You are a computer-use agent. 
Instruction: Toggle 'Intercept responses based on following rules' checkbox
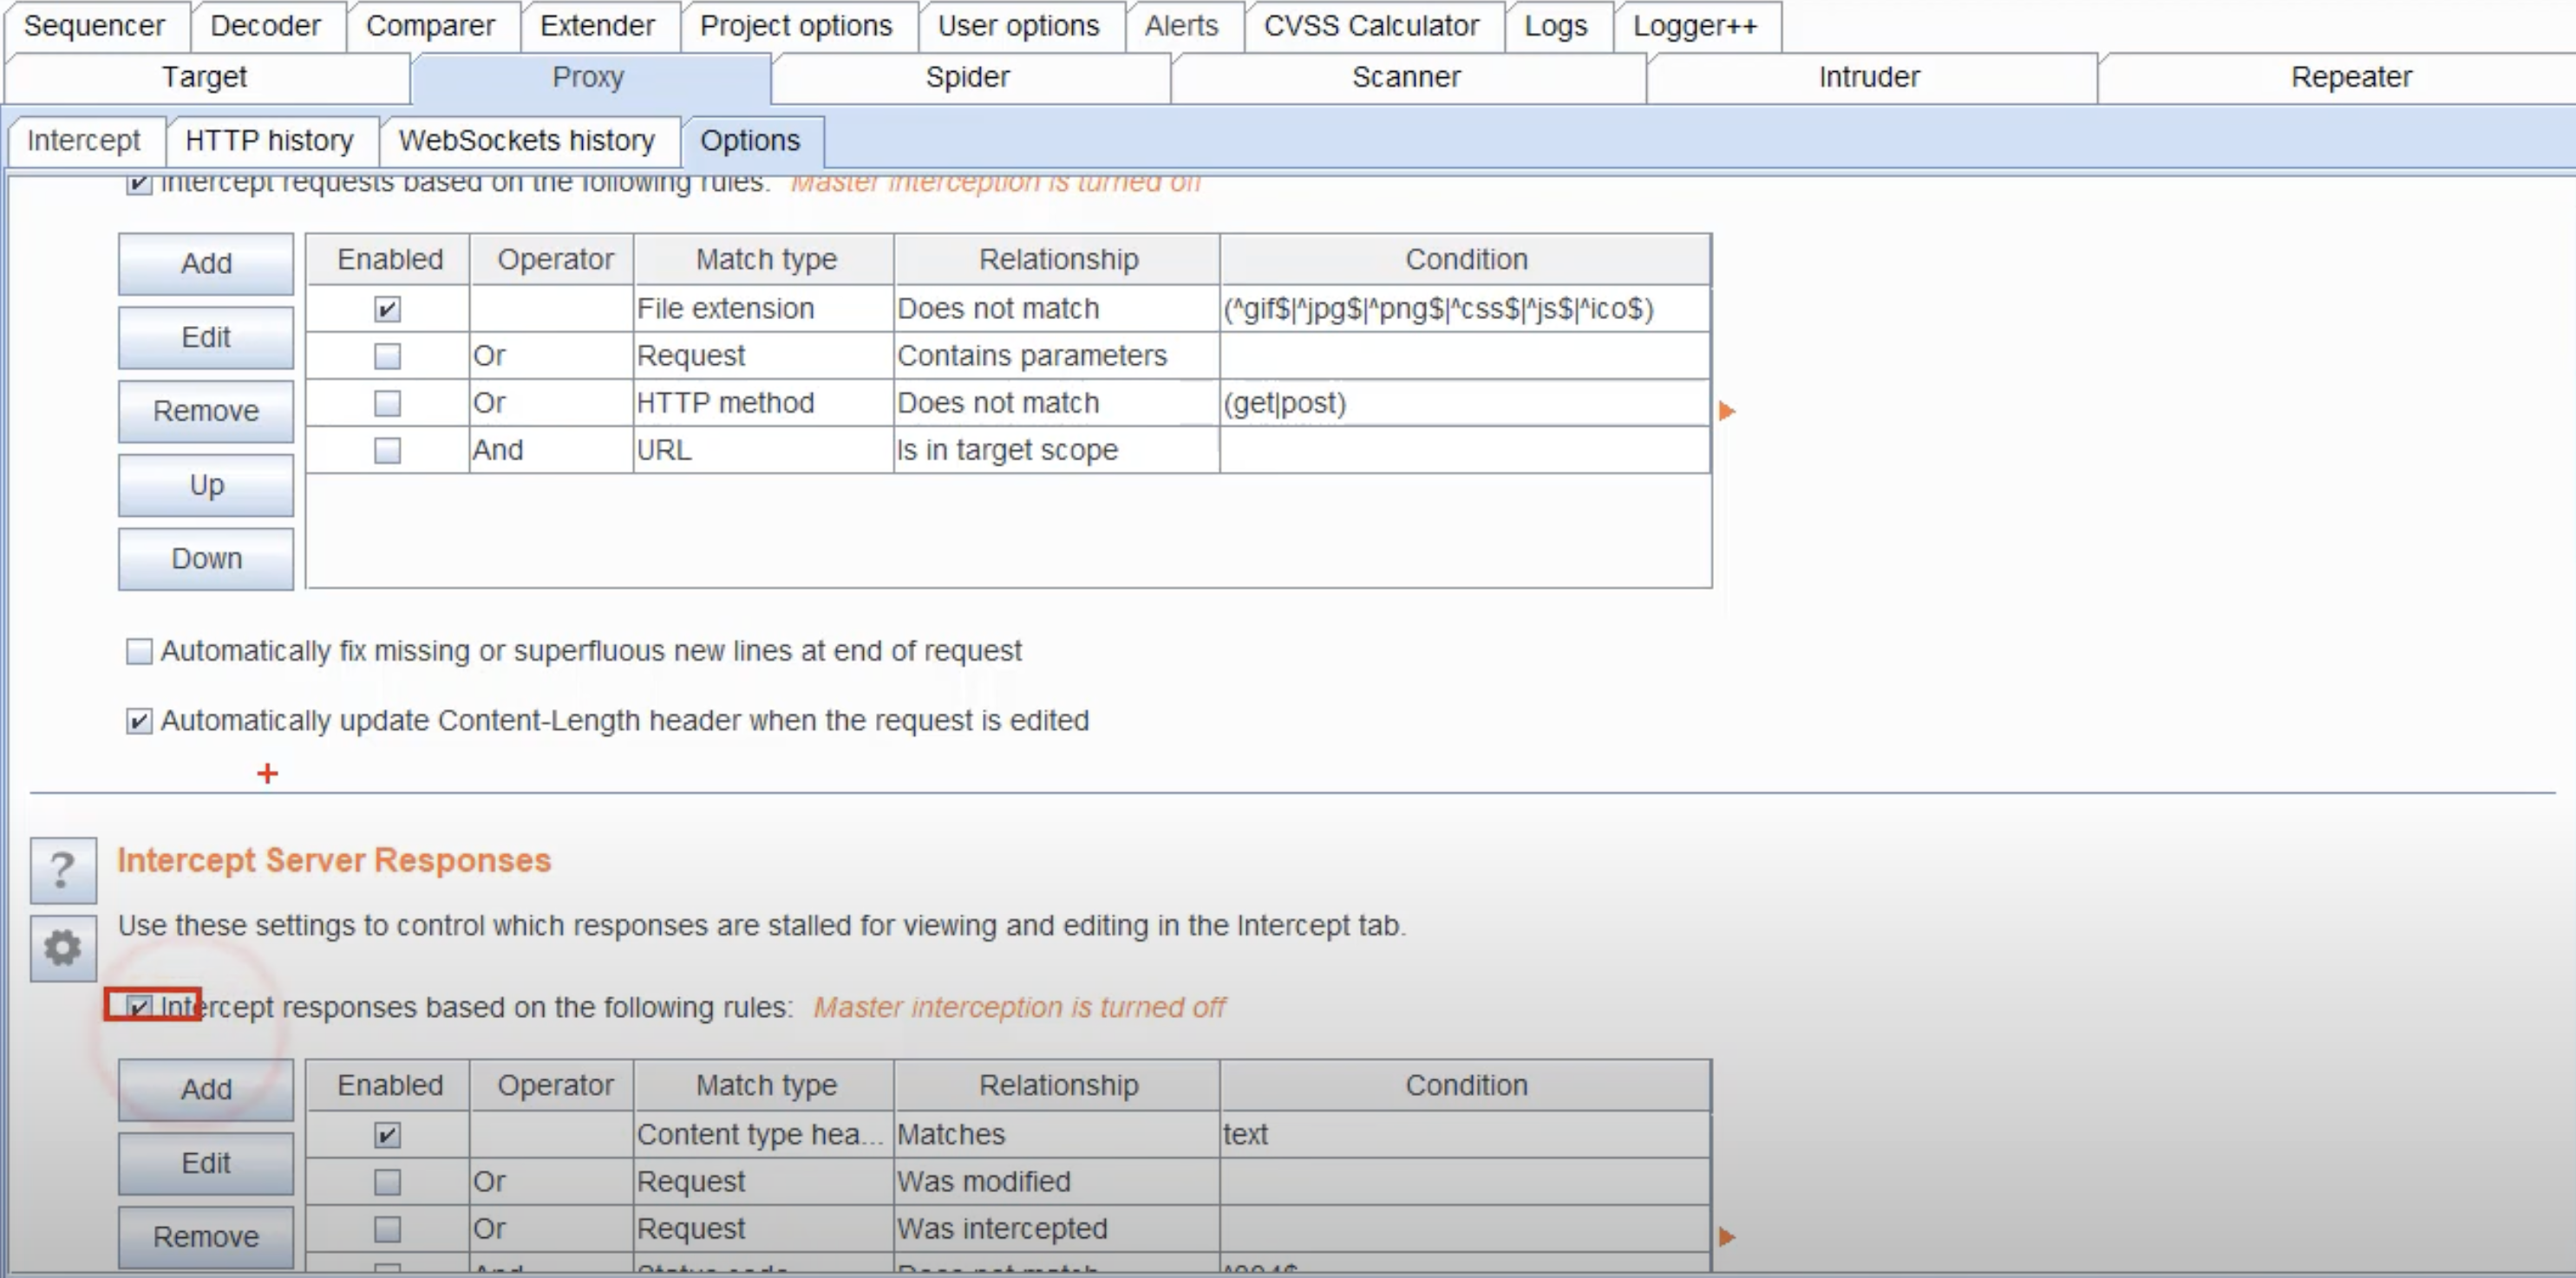point(139,1006)
